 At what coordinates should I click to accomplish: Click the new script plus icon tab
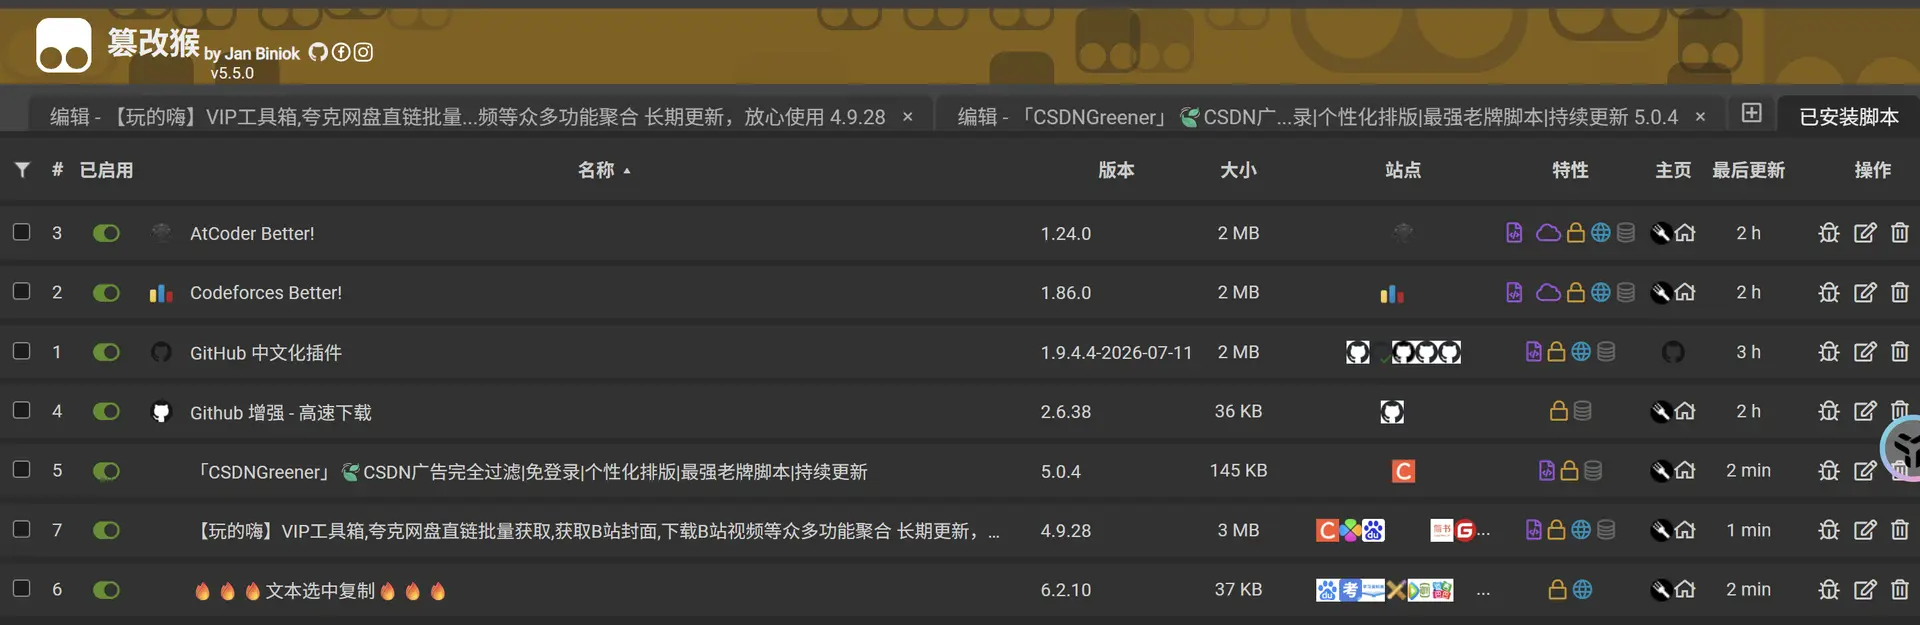click(x=1751, y=113)
